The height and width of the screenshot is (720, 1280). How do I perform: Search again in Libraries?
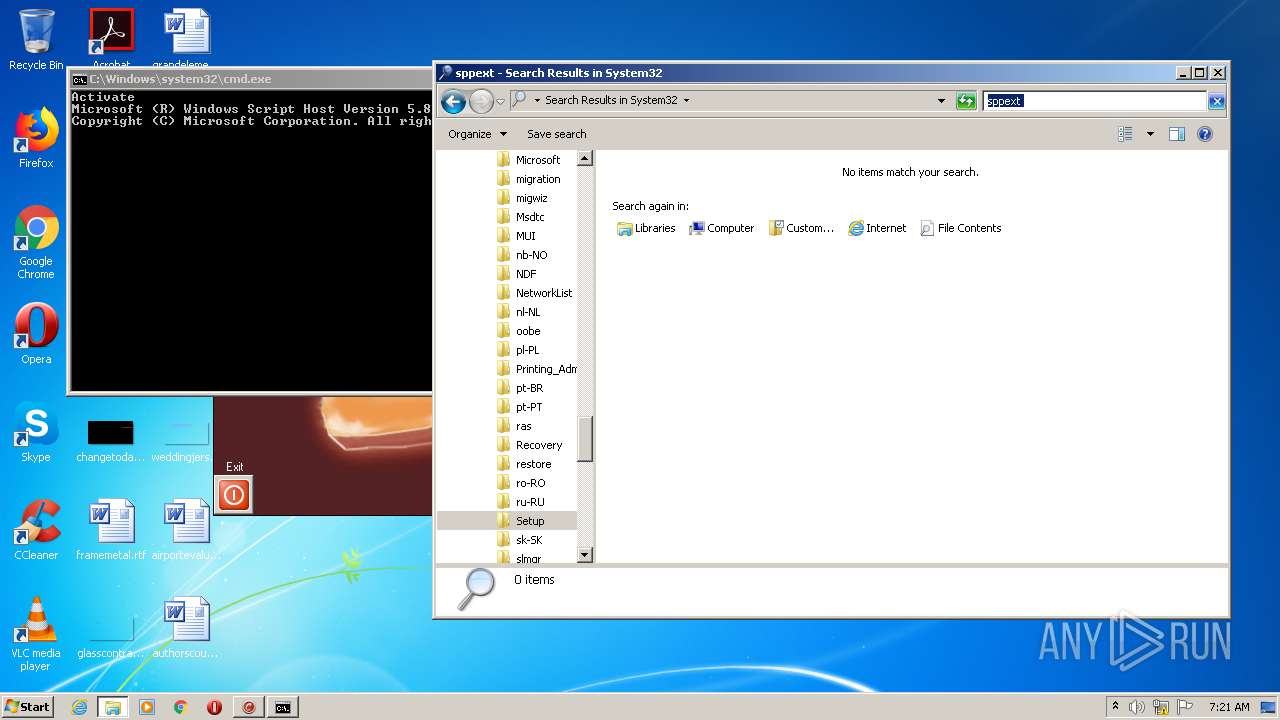[646, 228]
